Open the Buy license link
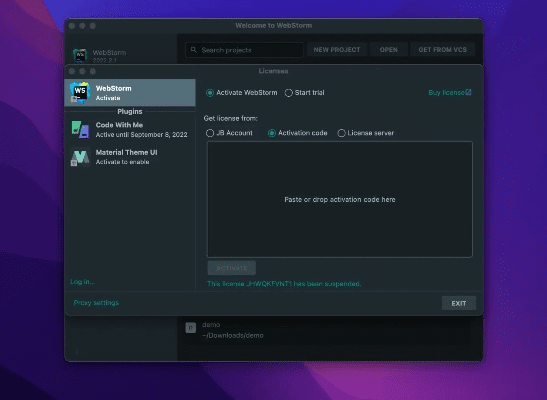Screen dimensions: 547x400 tap(447, 92)
